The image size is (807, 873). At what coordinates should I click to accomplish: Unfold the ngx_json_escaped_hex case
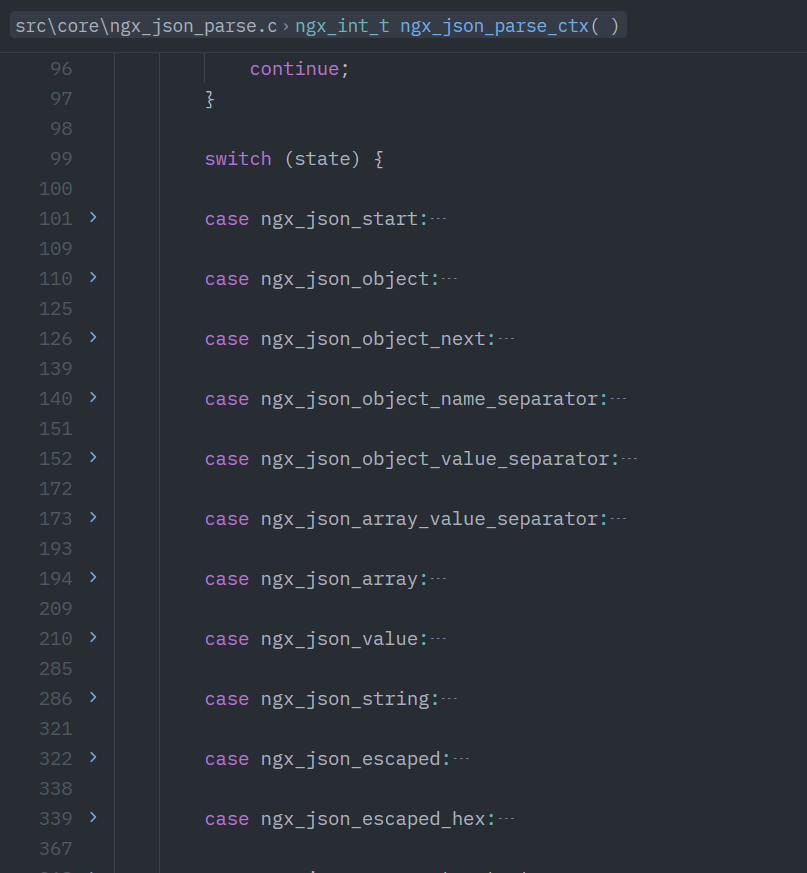pyautogui.click(x=94, y=818)
